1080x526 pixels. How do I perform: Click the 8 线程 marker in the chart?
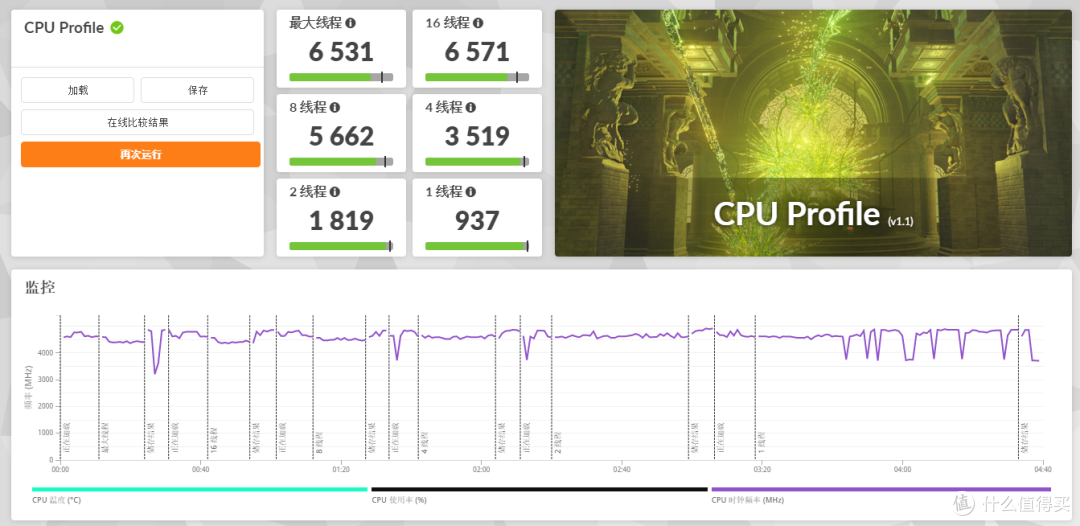click(x=320, y=441)
